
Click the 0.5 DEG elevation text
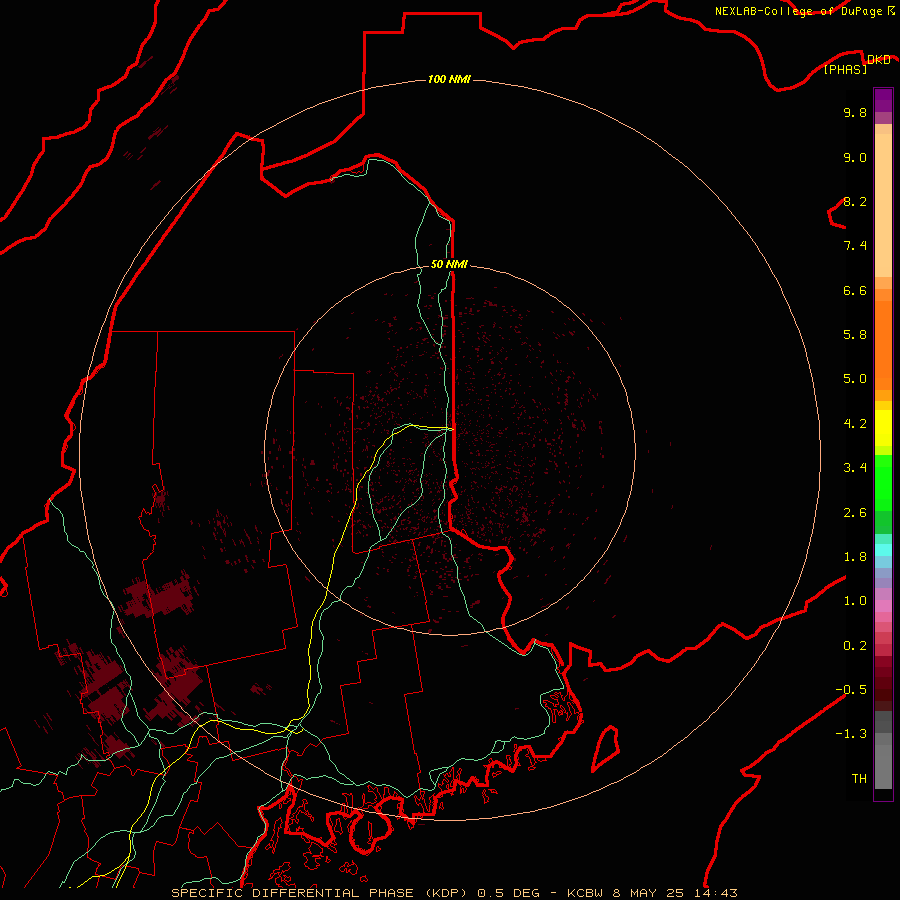509,893
